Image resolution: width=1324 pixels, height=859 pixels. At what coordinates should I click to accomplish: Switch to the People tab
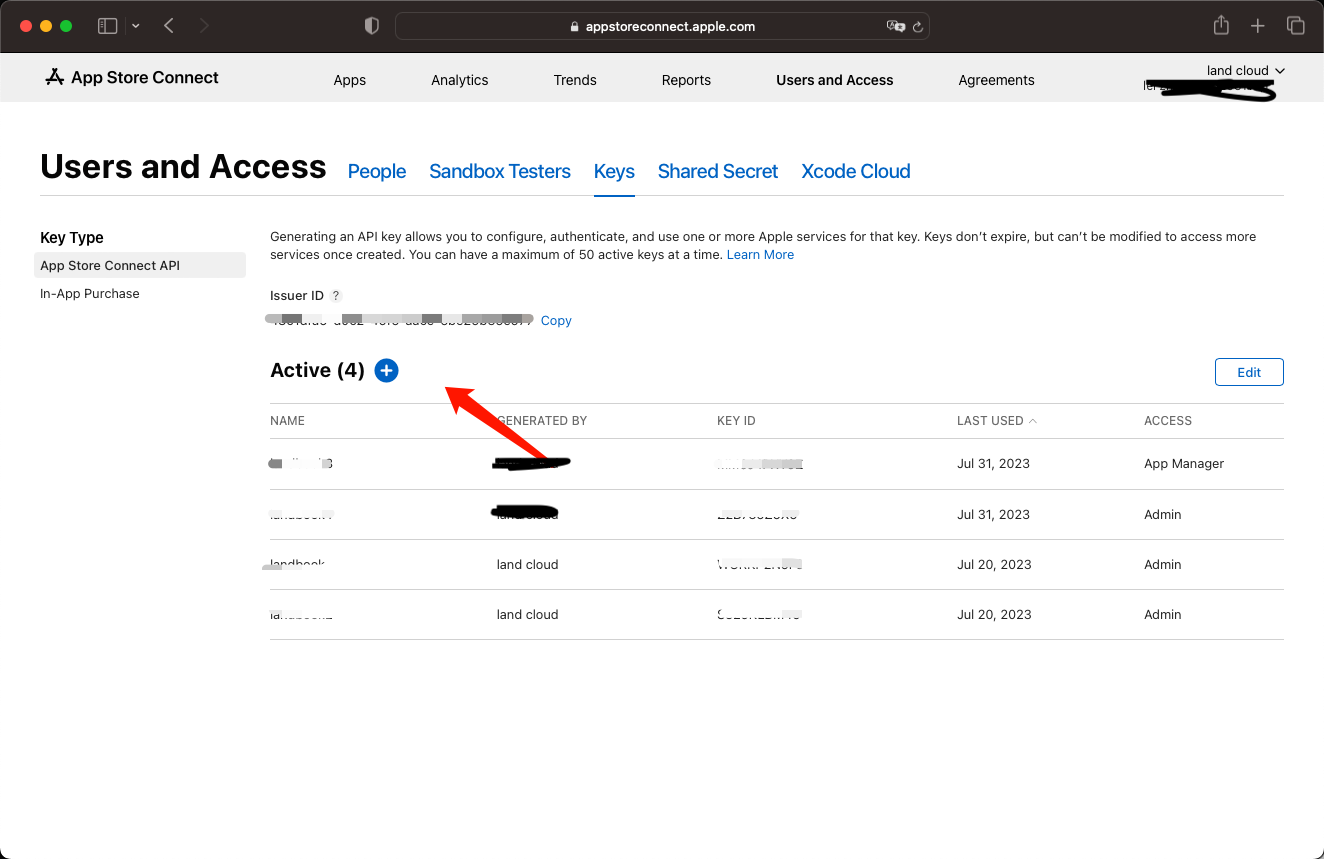pos(377,171)
